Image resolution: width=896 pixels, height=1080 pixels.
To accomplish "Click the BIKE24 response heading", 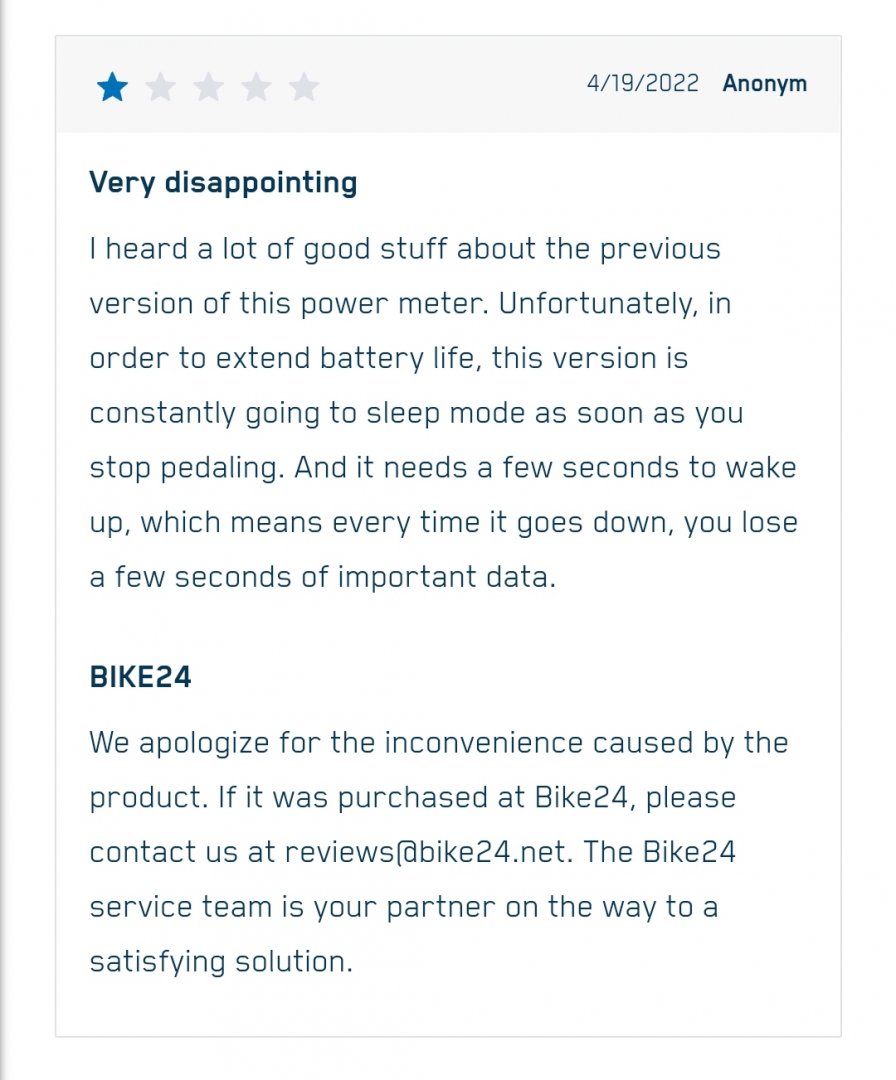I will coord(140,677).
